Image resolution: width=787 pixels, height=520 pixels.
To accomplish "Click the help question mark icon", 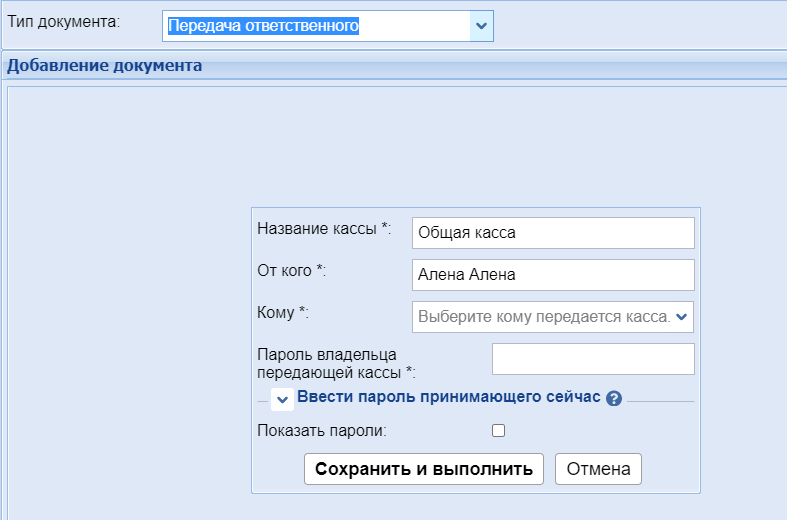I will tap(613, 399).
